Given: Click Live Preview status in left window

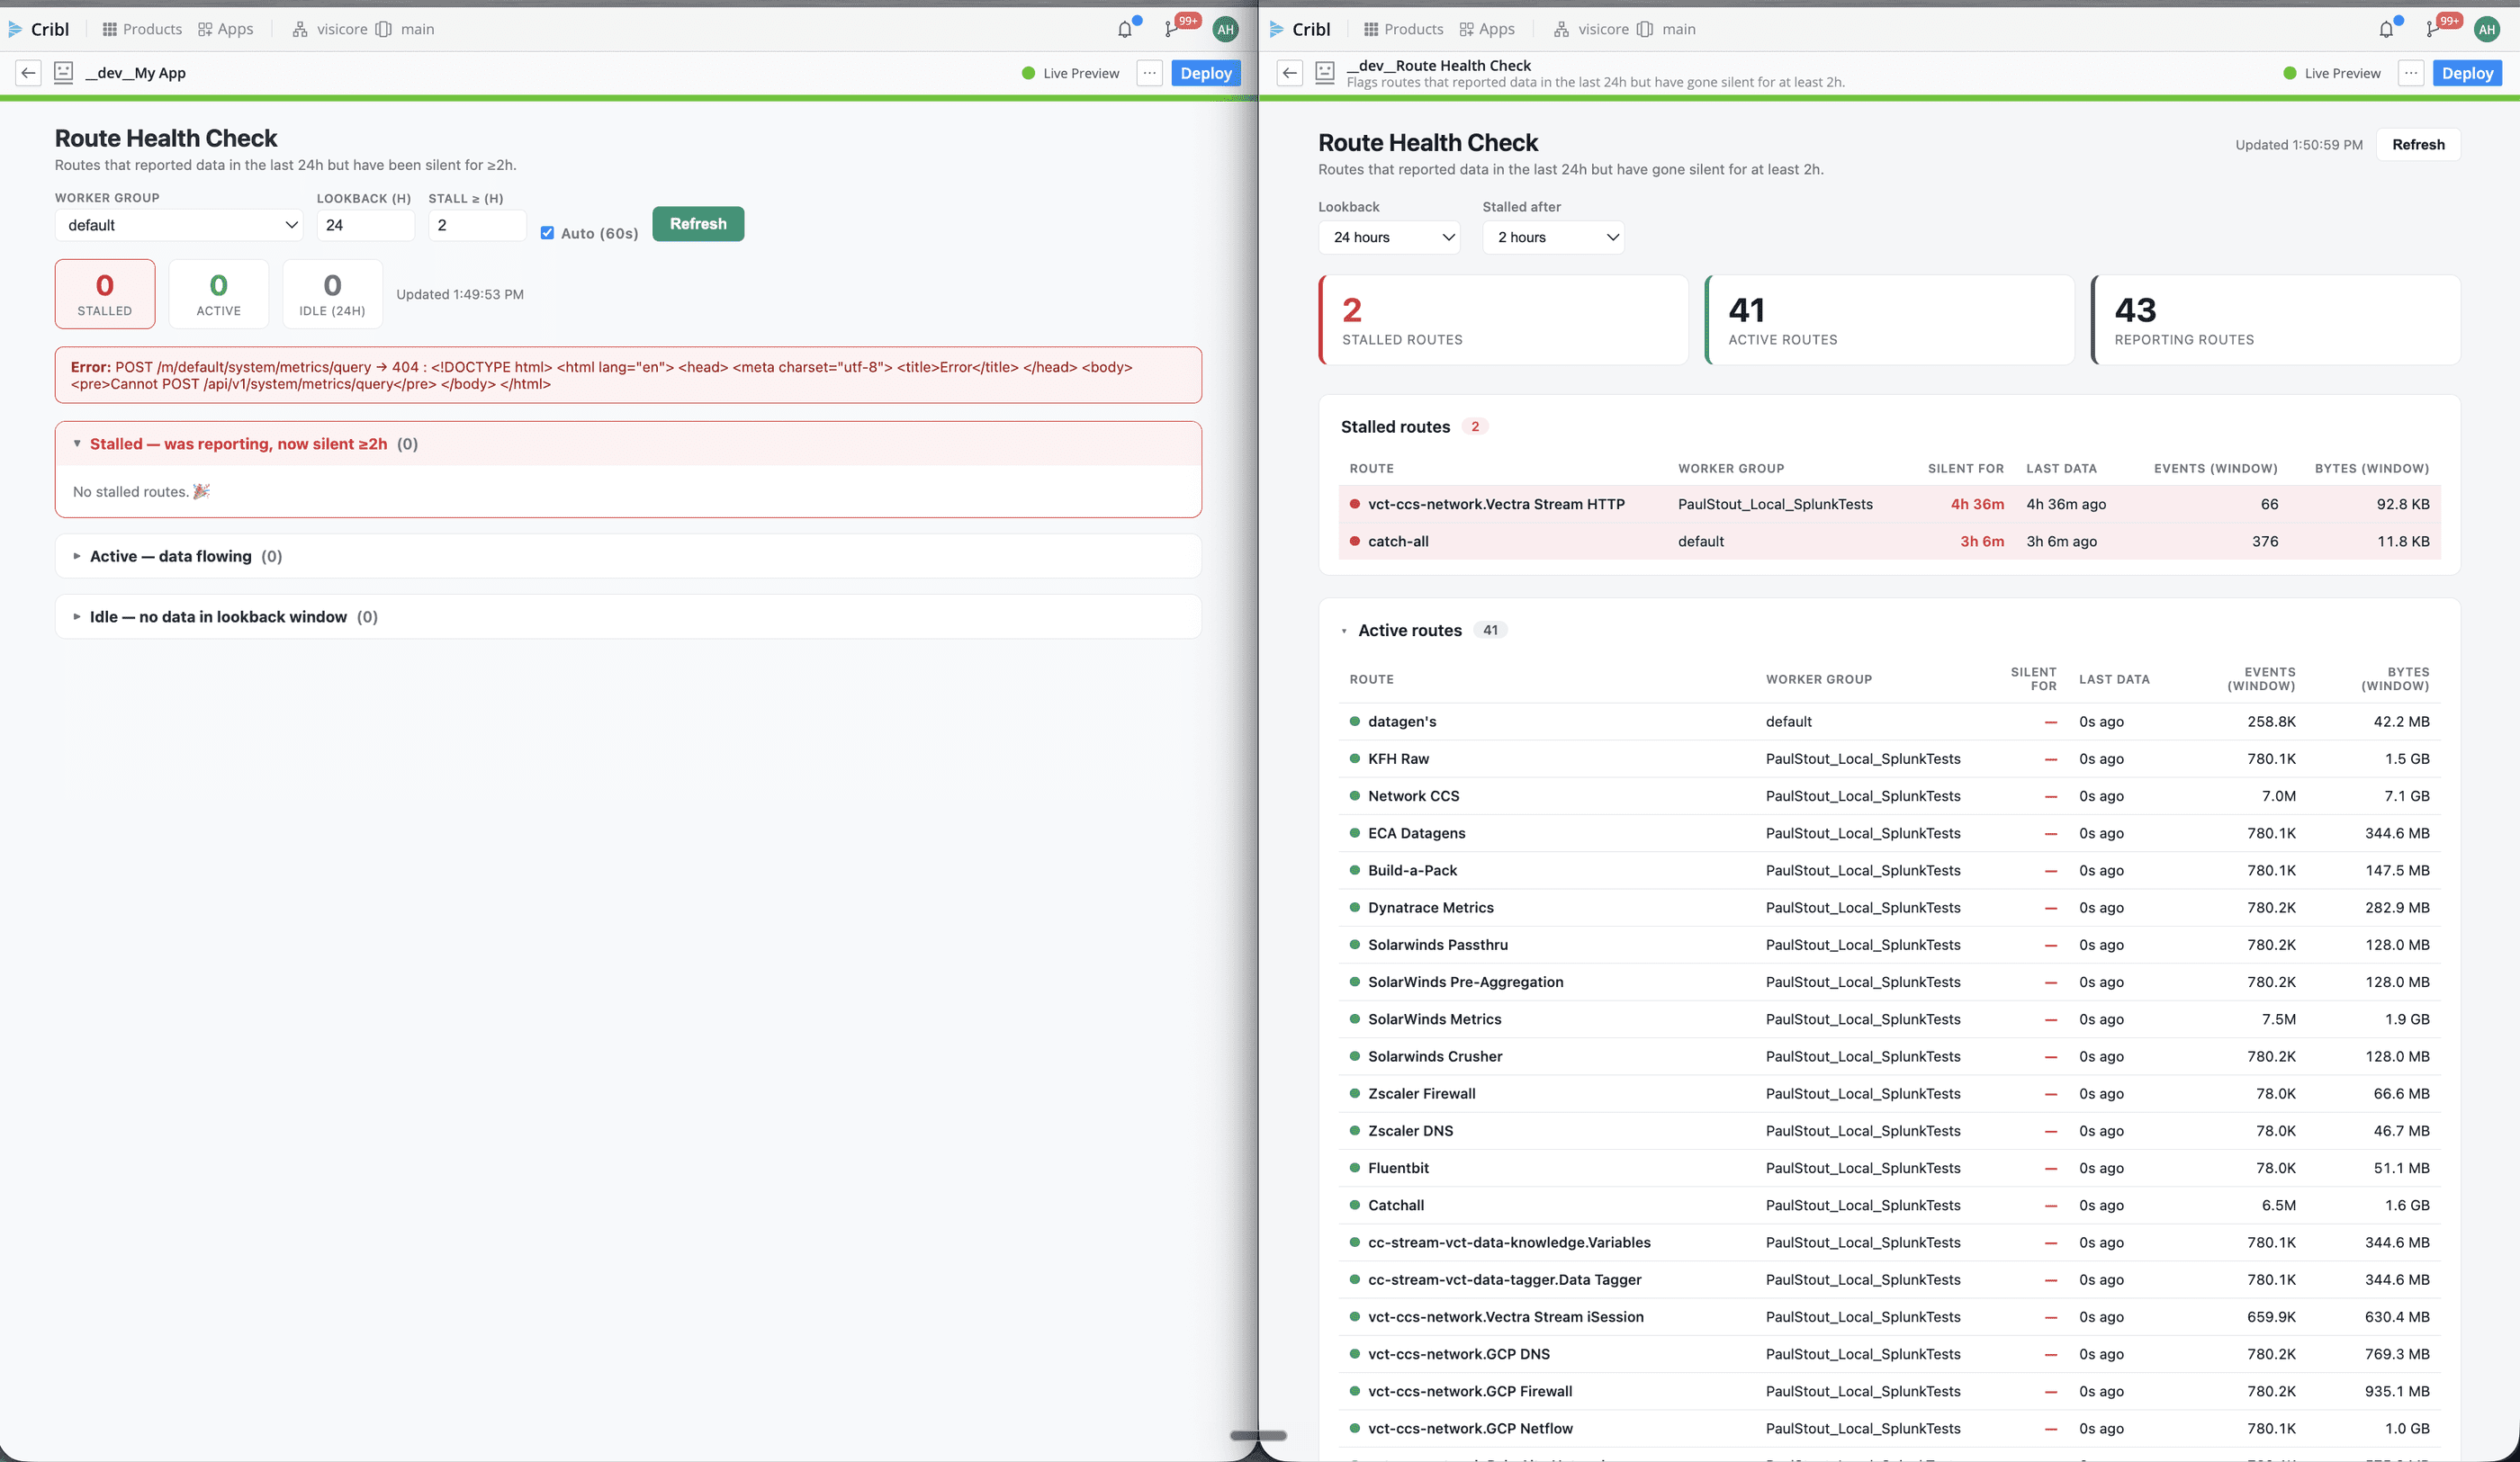Looking at the screenshot, I should pyautogui.click(x=1070, y=73).
